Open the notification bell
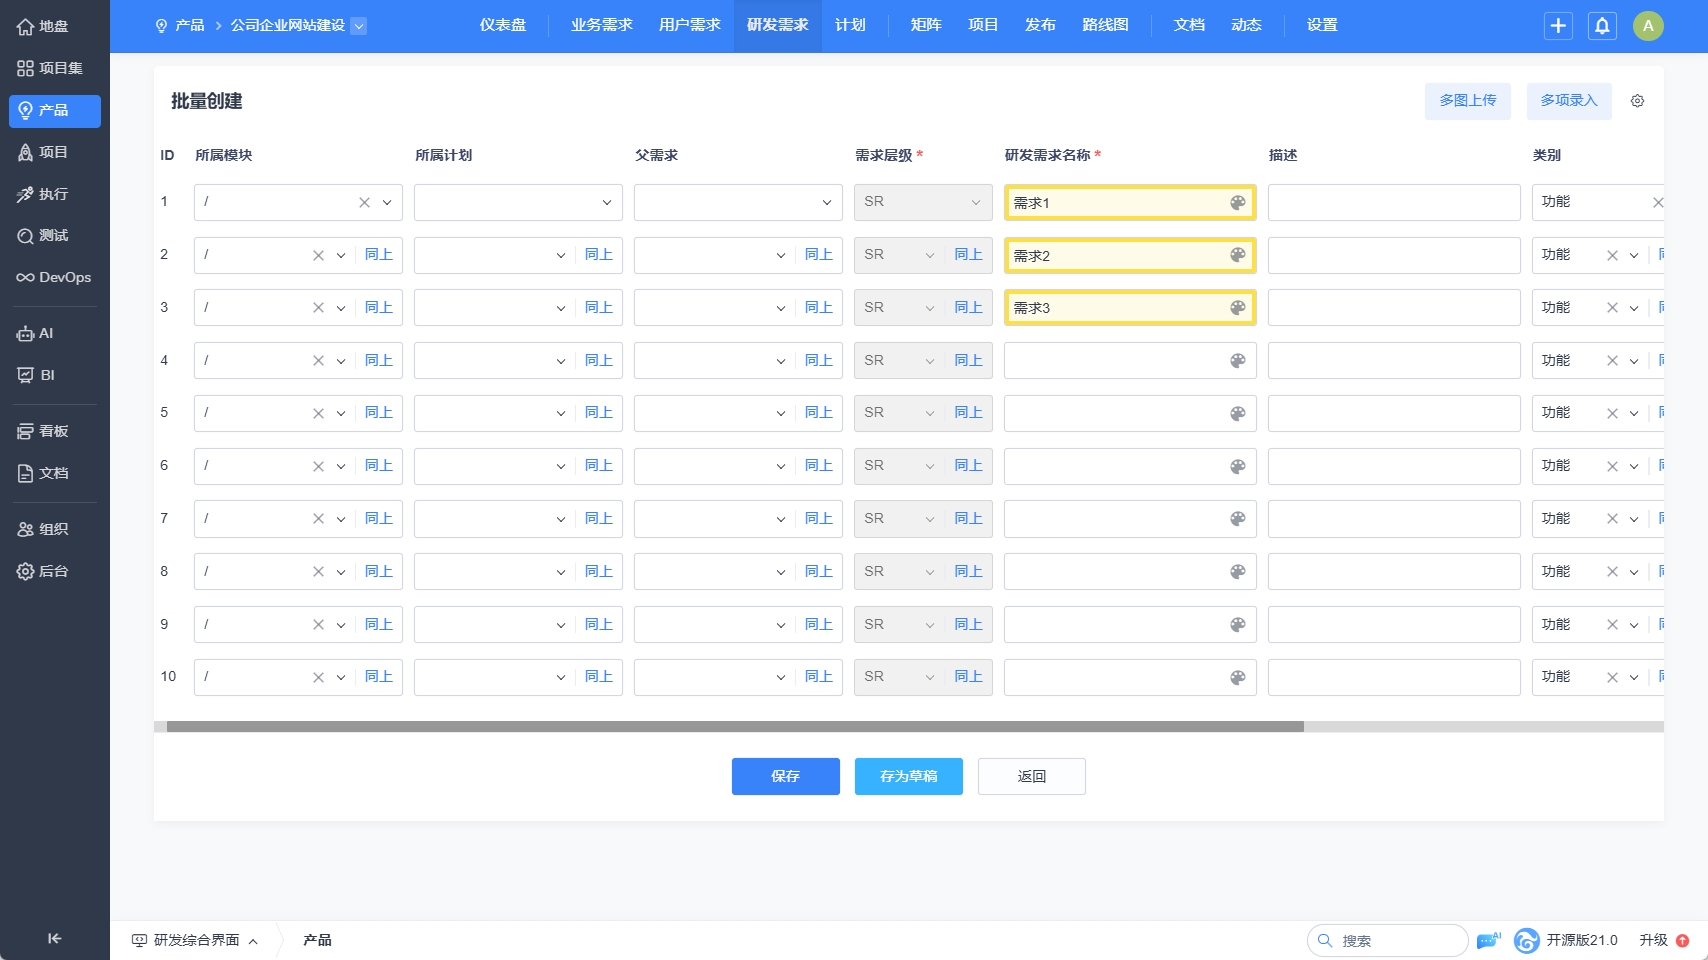Image resolution: width=1708 pixels, height=960 pixels. pyautogui.click(x=1602, y=26)
